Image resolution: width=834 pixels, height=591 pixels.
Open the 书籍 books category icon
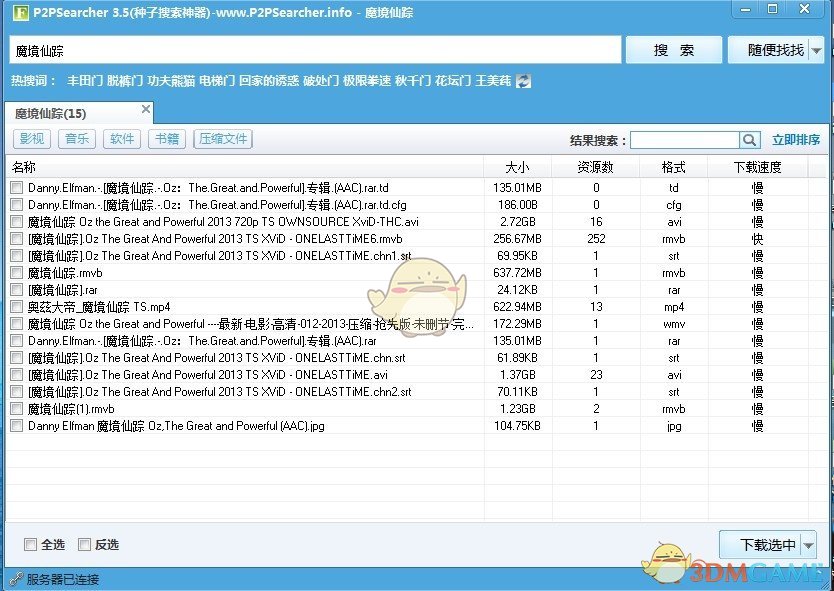pos(166,139)
